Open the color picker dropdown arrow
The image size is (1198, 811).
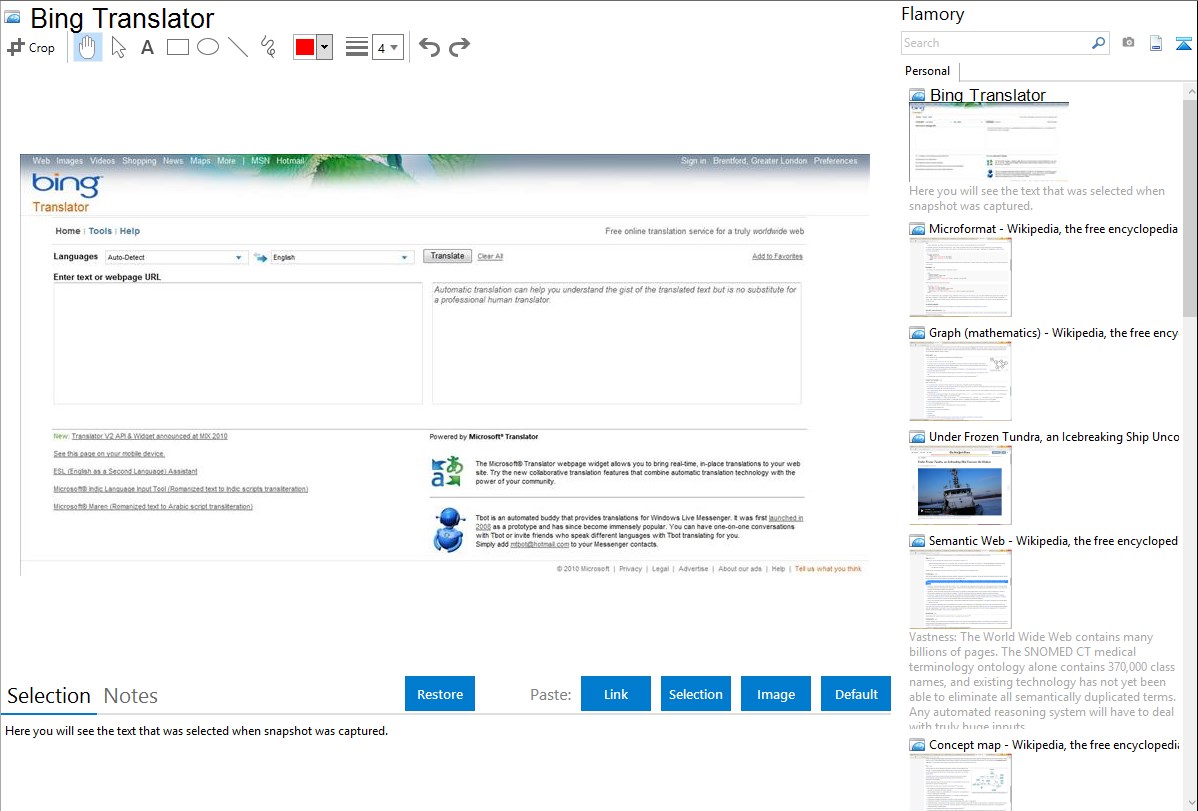click(325, 47)
